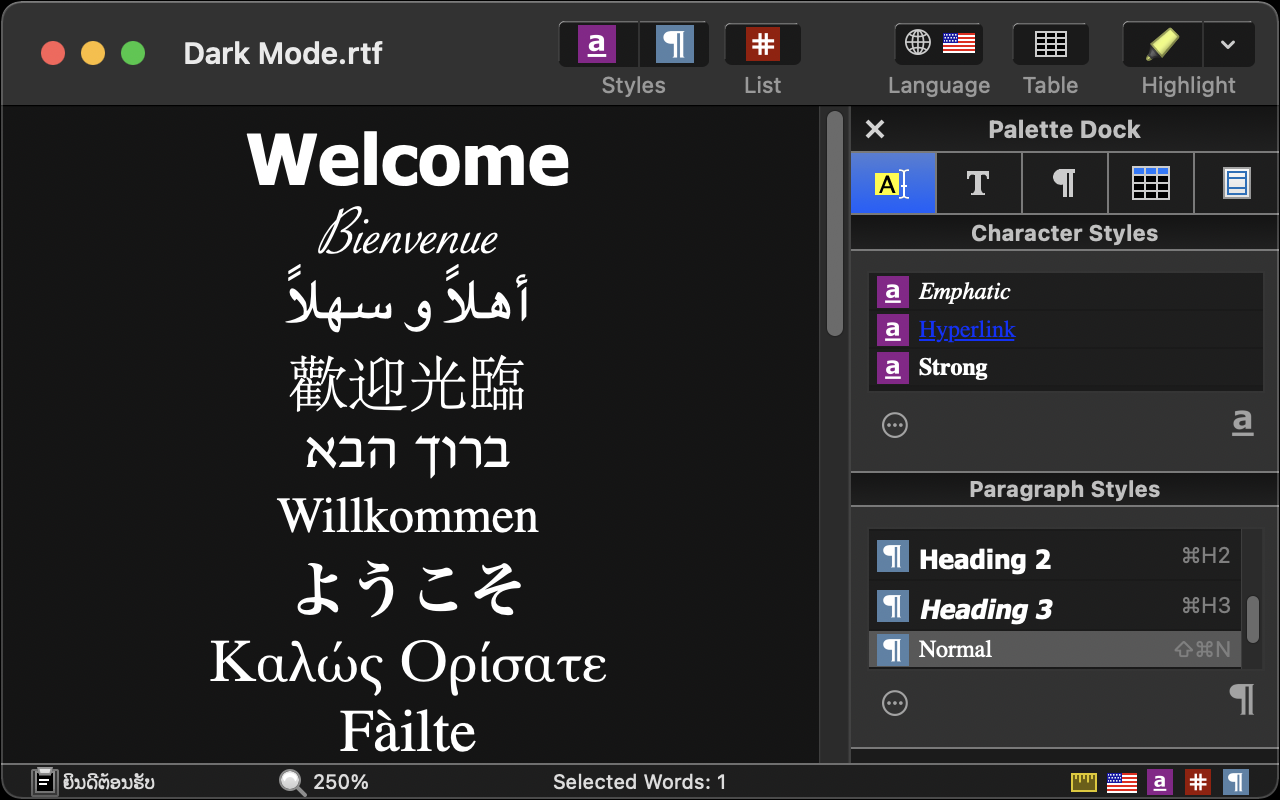This screenshot has height=800, width=1280.
Task: Apply the yellow Highlight marker
Action: pyautogui.click(x=1161, y=45)
